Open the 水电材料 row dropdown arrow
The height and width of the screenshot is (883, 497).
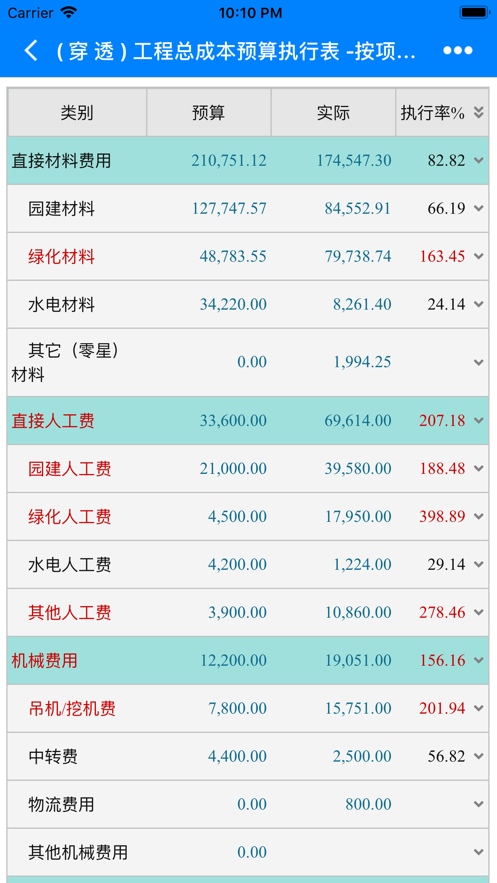(478, 304)
